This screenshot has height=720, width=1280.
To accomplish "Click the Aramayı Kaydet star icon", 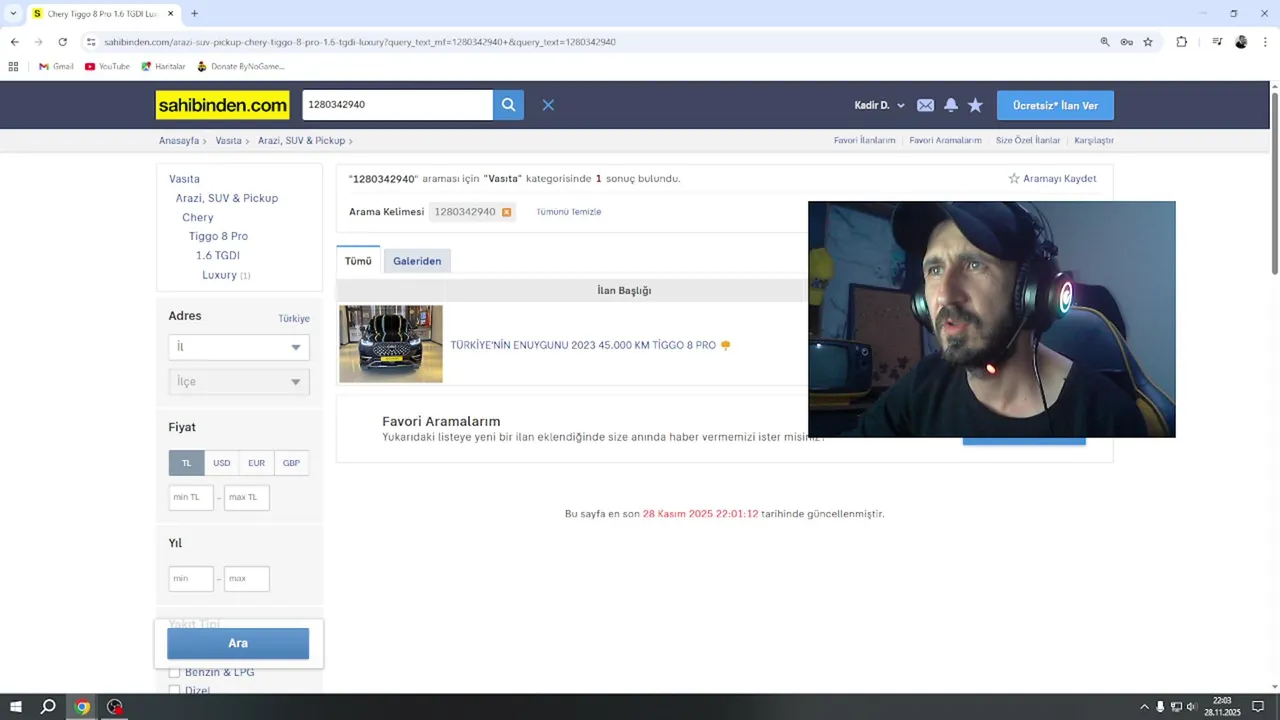I will pos(1014,178).
